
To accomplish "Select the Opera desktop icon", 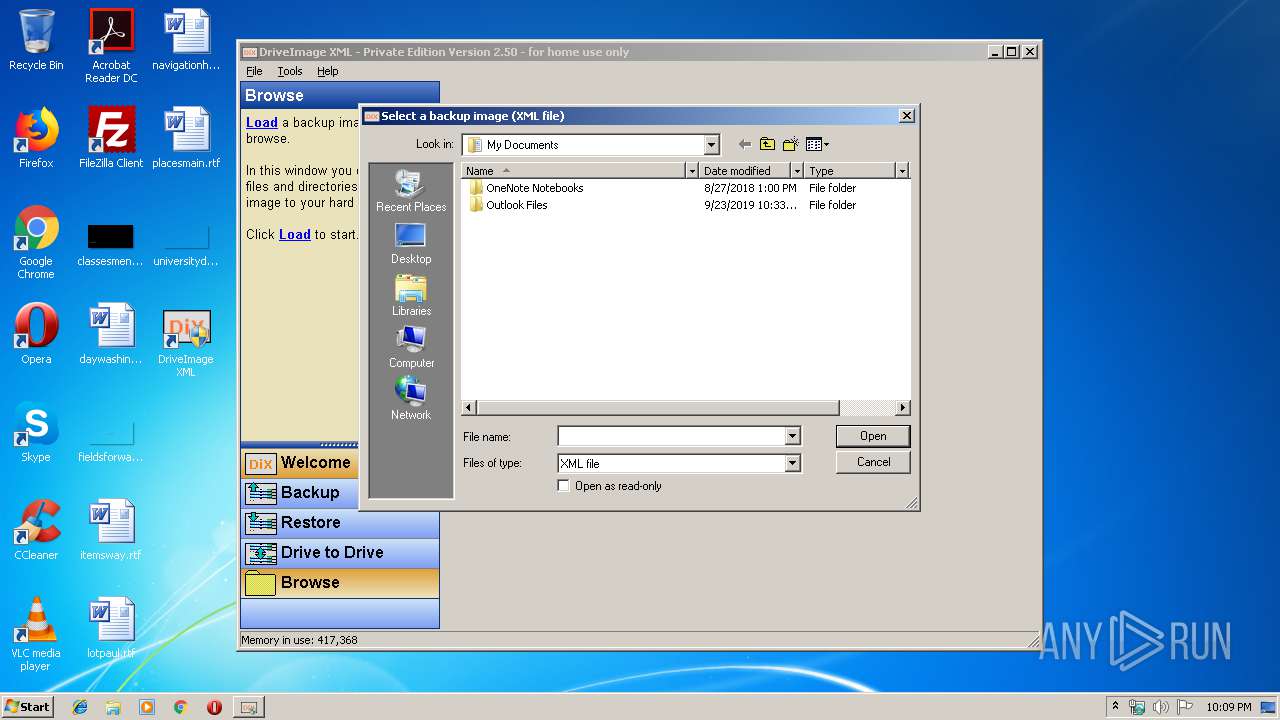I will click(36, 334).
